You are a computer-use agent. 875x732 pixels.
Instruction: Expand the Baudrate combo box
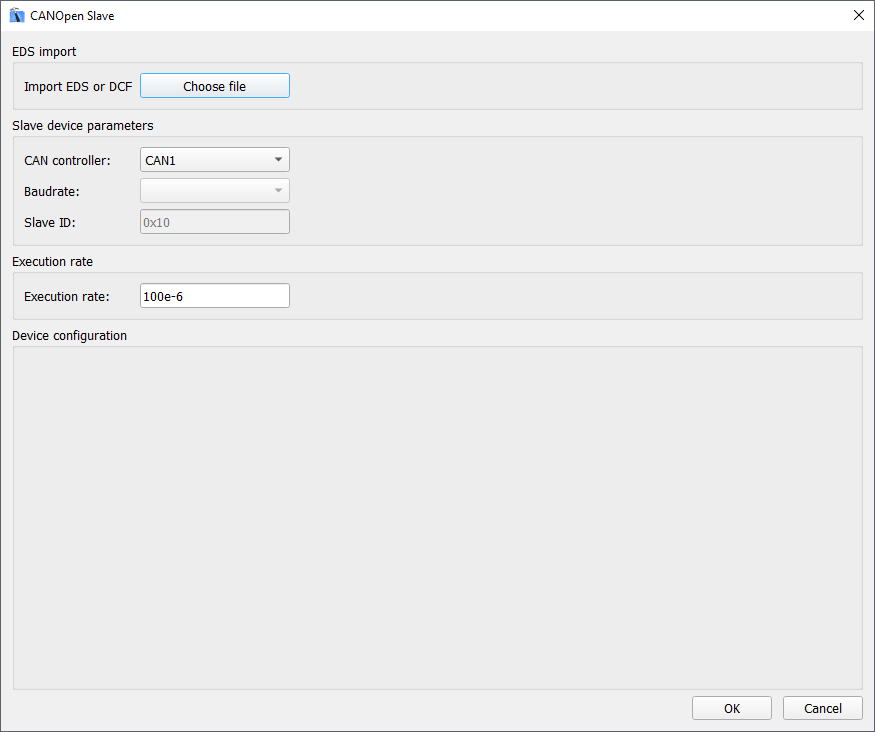[214, 191]
